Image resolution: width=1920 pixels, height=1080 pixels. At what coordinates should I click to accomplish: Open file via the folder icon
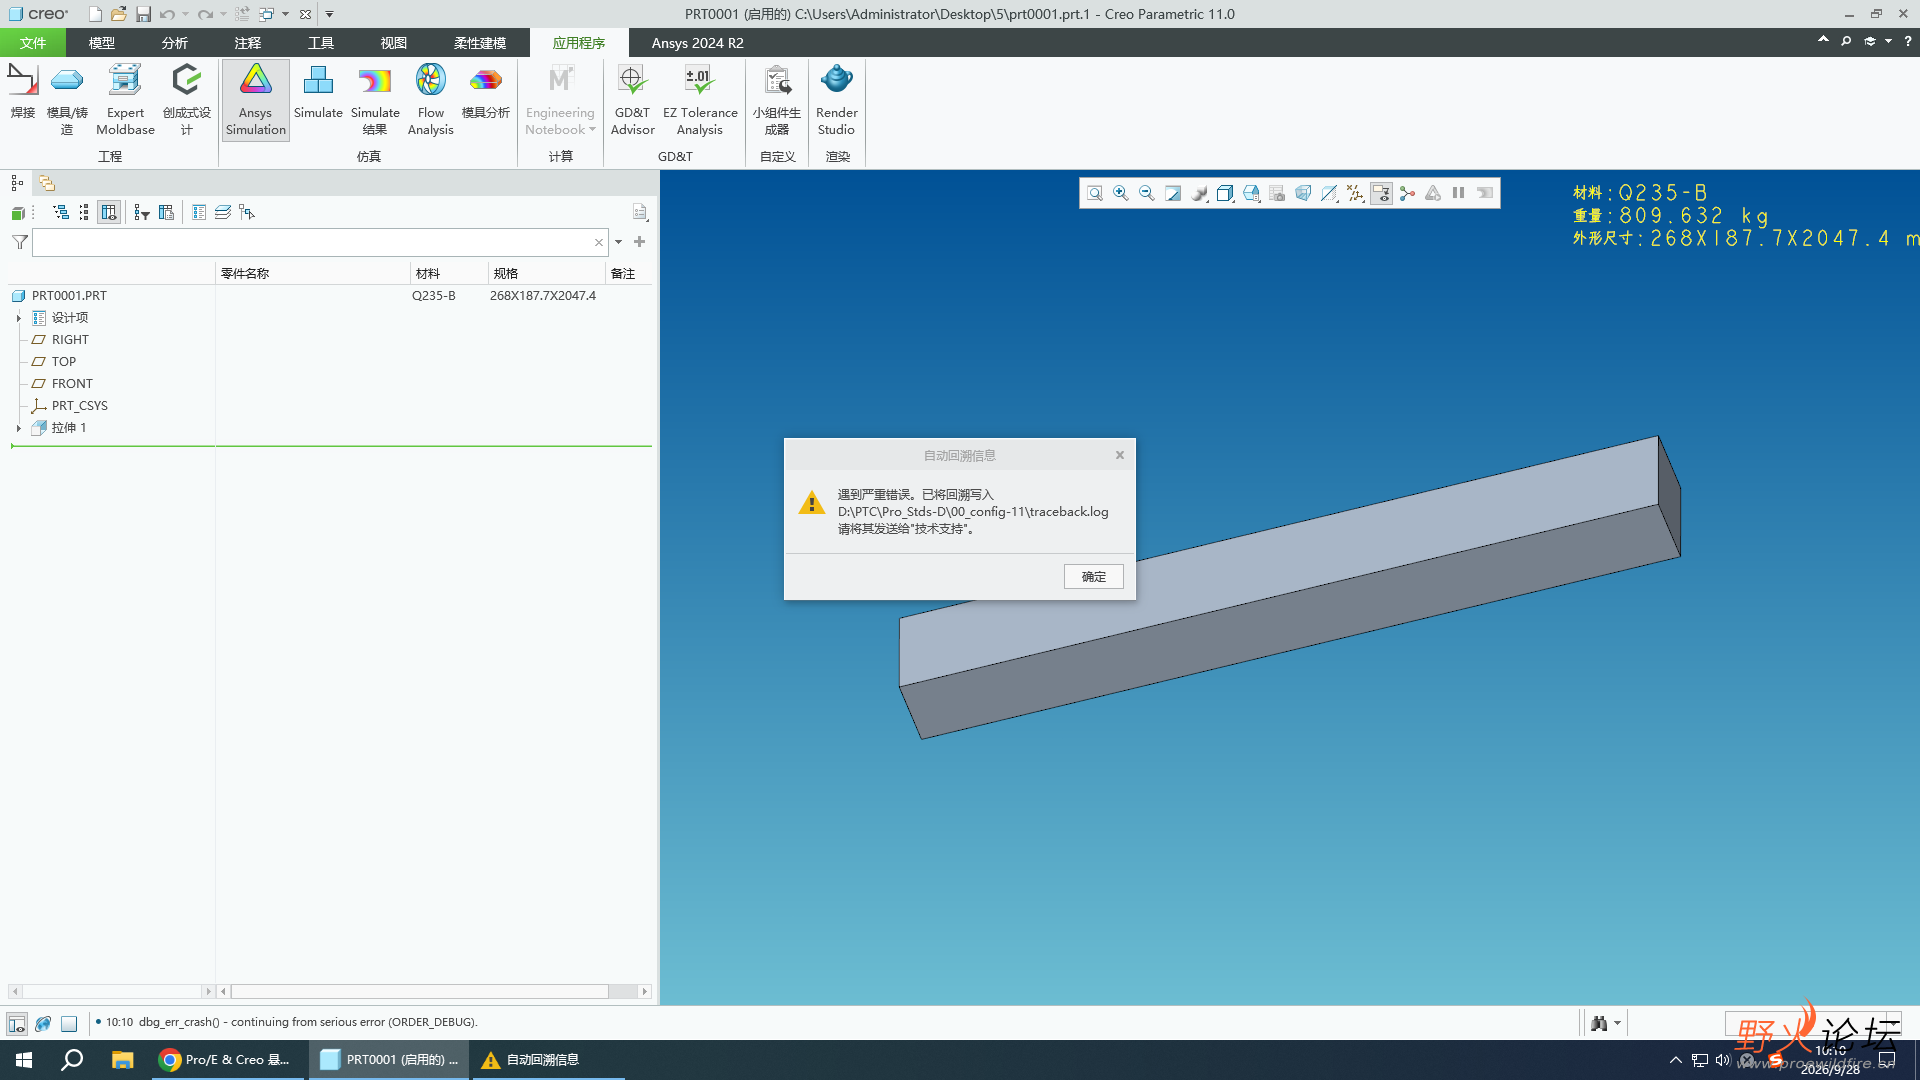118,14
